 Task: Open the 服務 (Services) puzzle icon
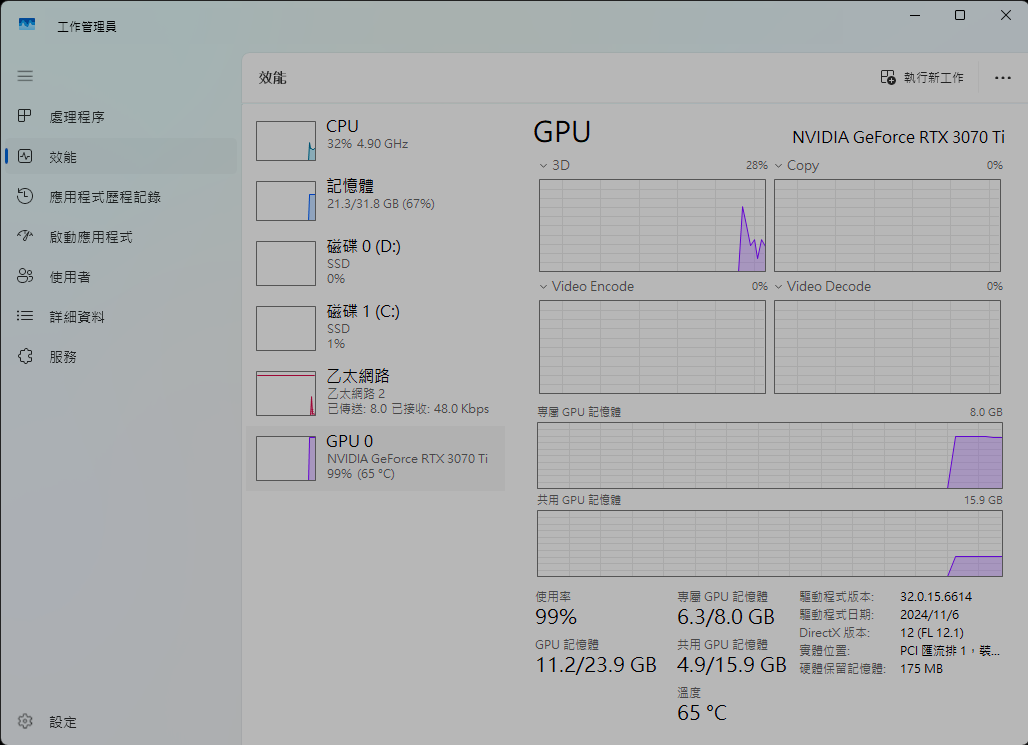[x=25, y=357]
